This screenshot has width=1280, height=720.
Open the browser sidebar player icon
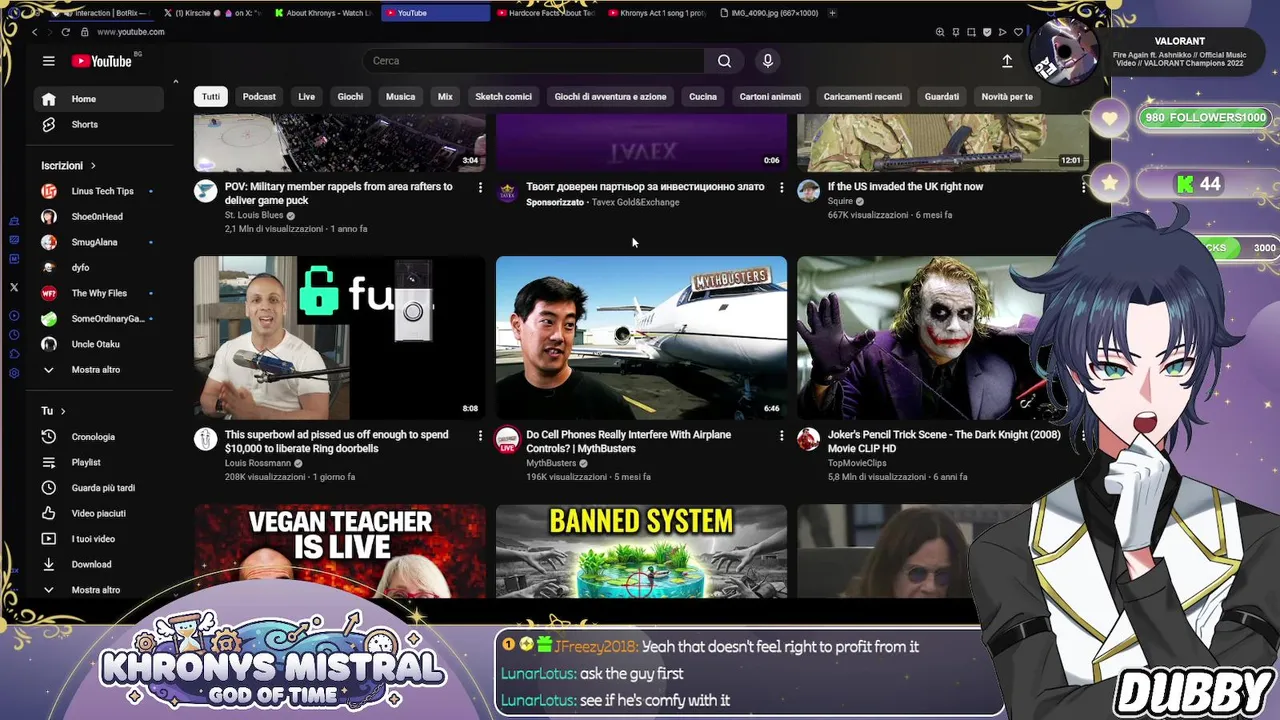(14, 316)
